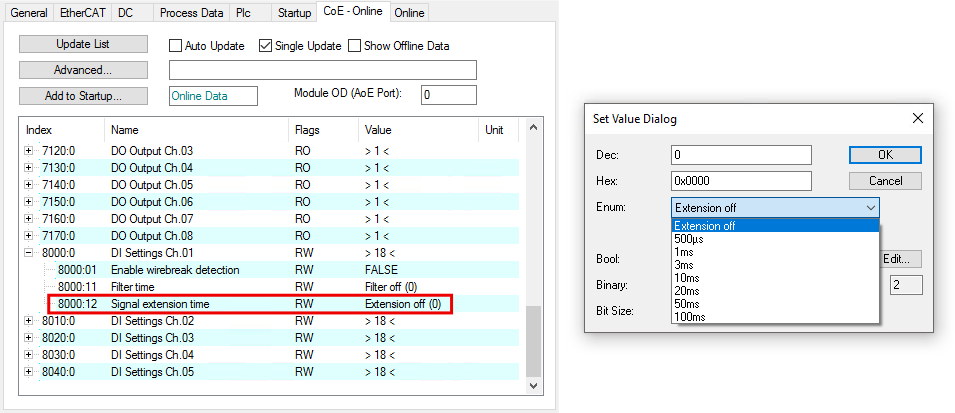955x413 pixels.
Task: Click the Filter off (0) value
Action: pyautogui.click(x=391, y=287)
